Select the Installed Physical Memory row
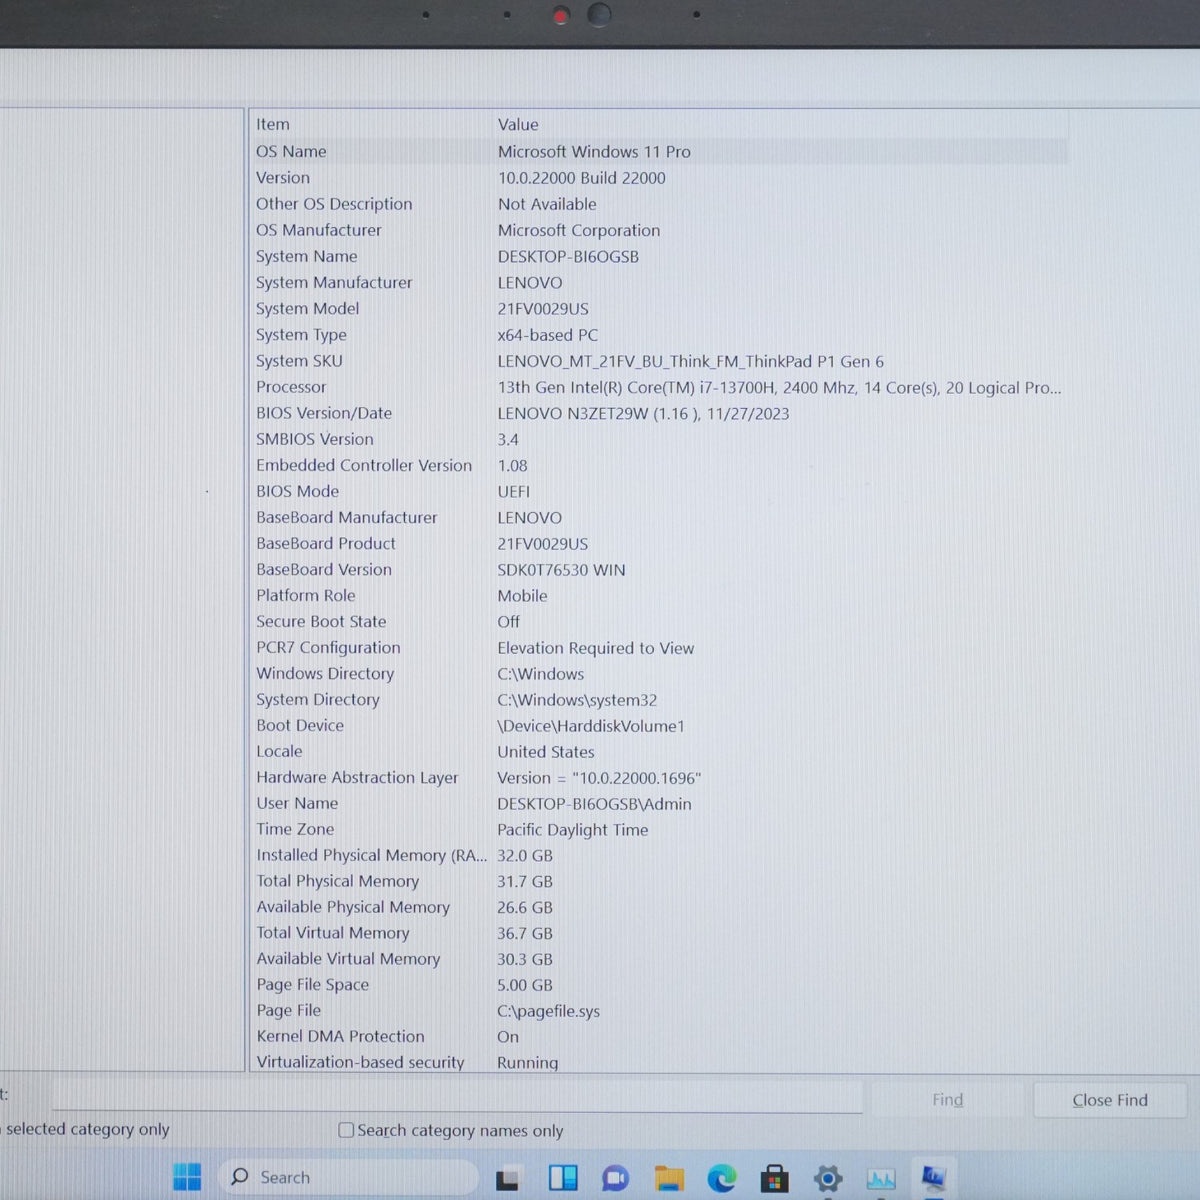Image resolution: width=1200 pixels, height=1200 pixels. pyautogui.click(x=660, y=855)
